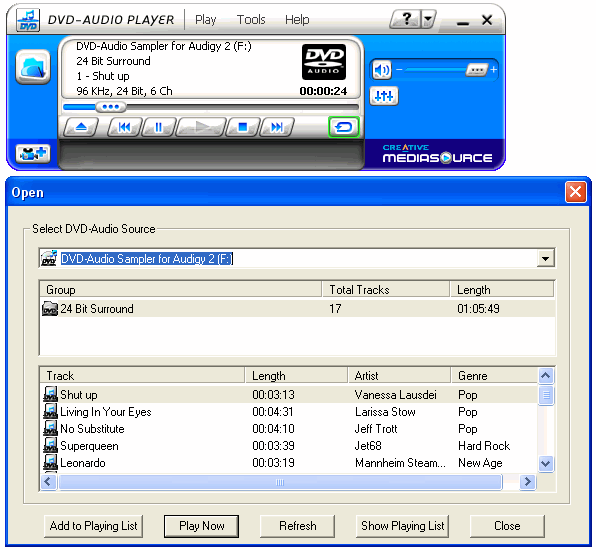Click track list Length column header

click(296, 376)
